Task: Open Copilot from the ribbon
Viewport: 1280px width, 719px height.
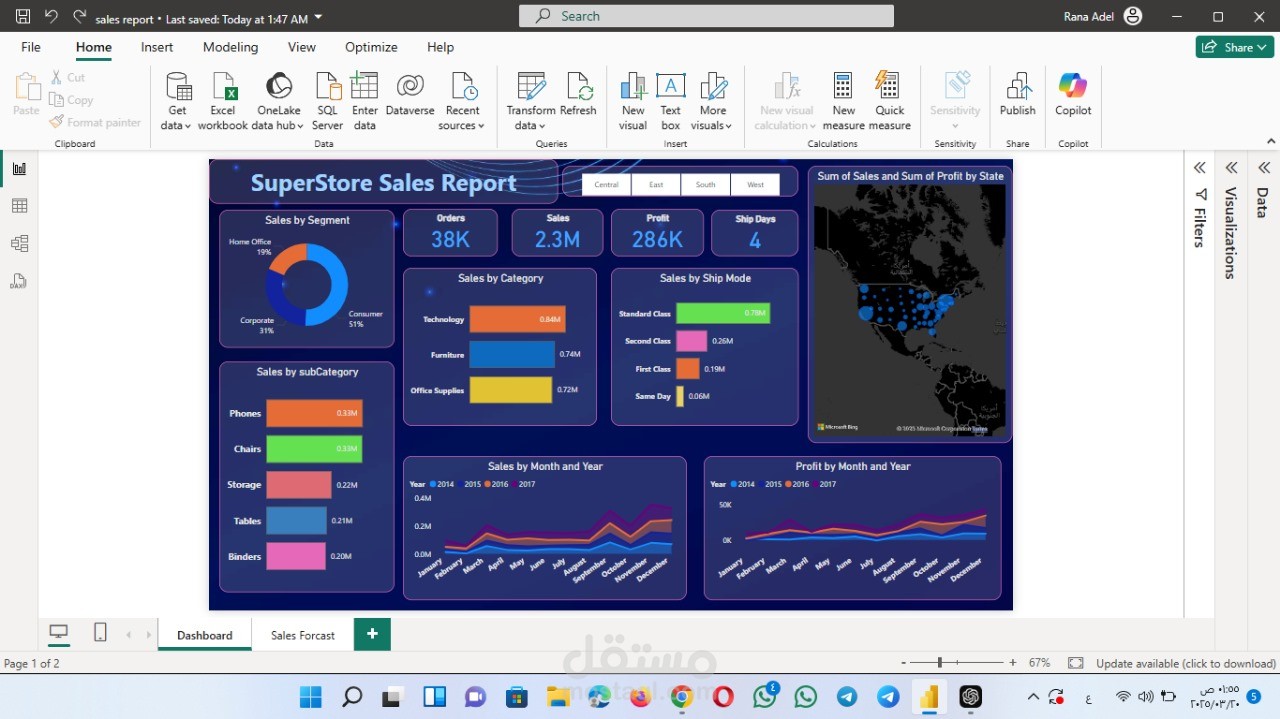Action: (1073, 94)
